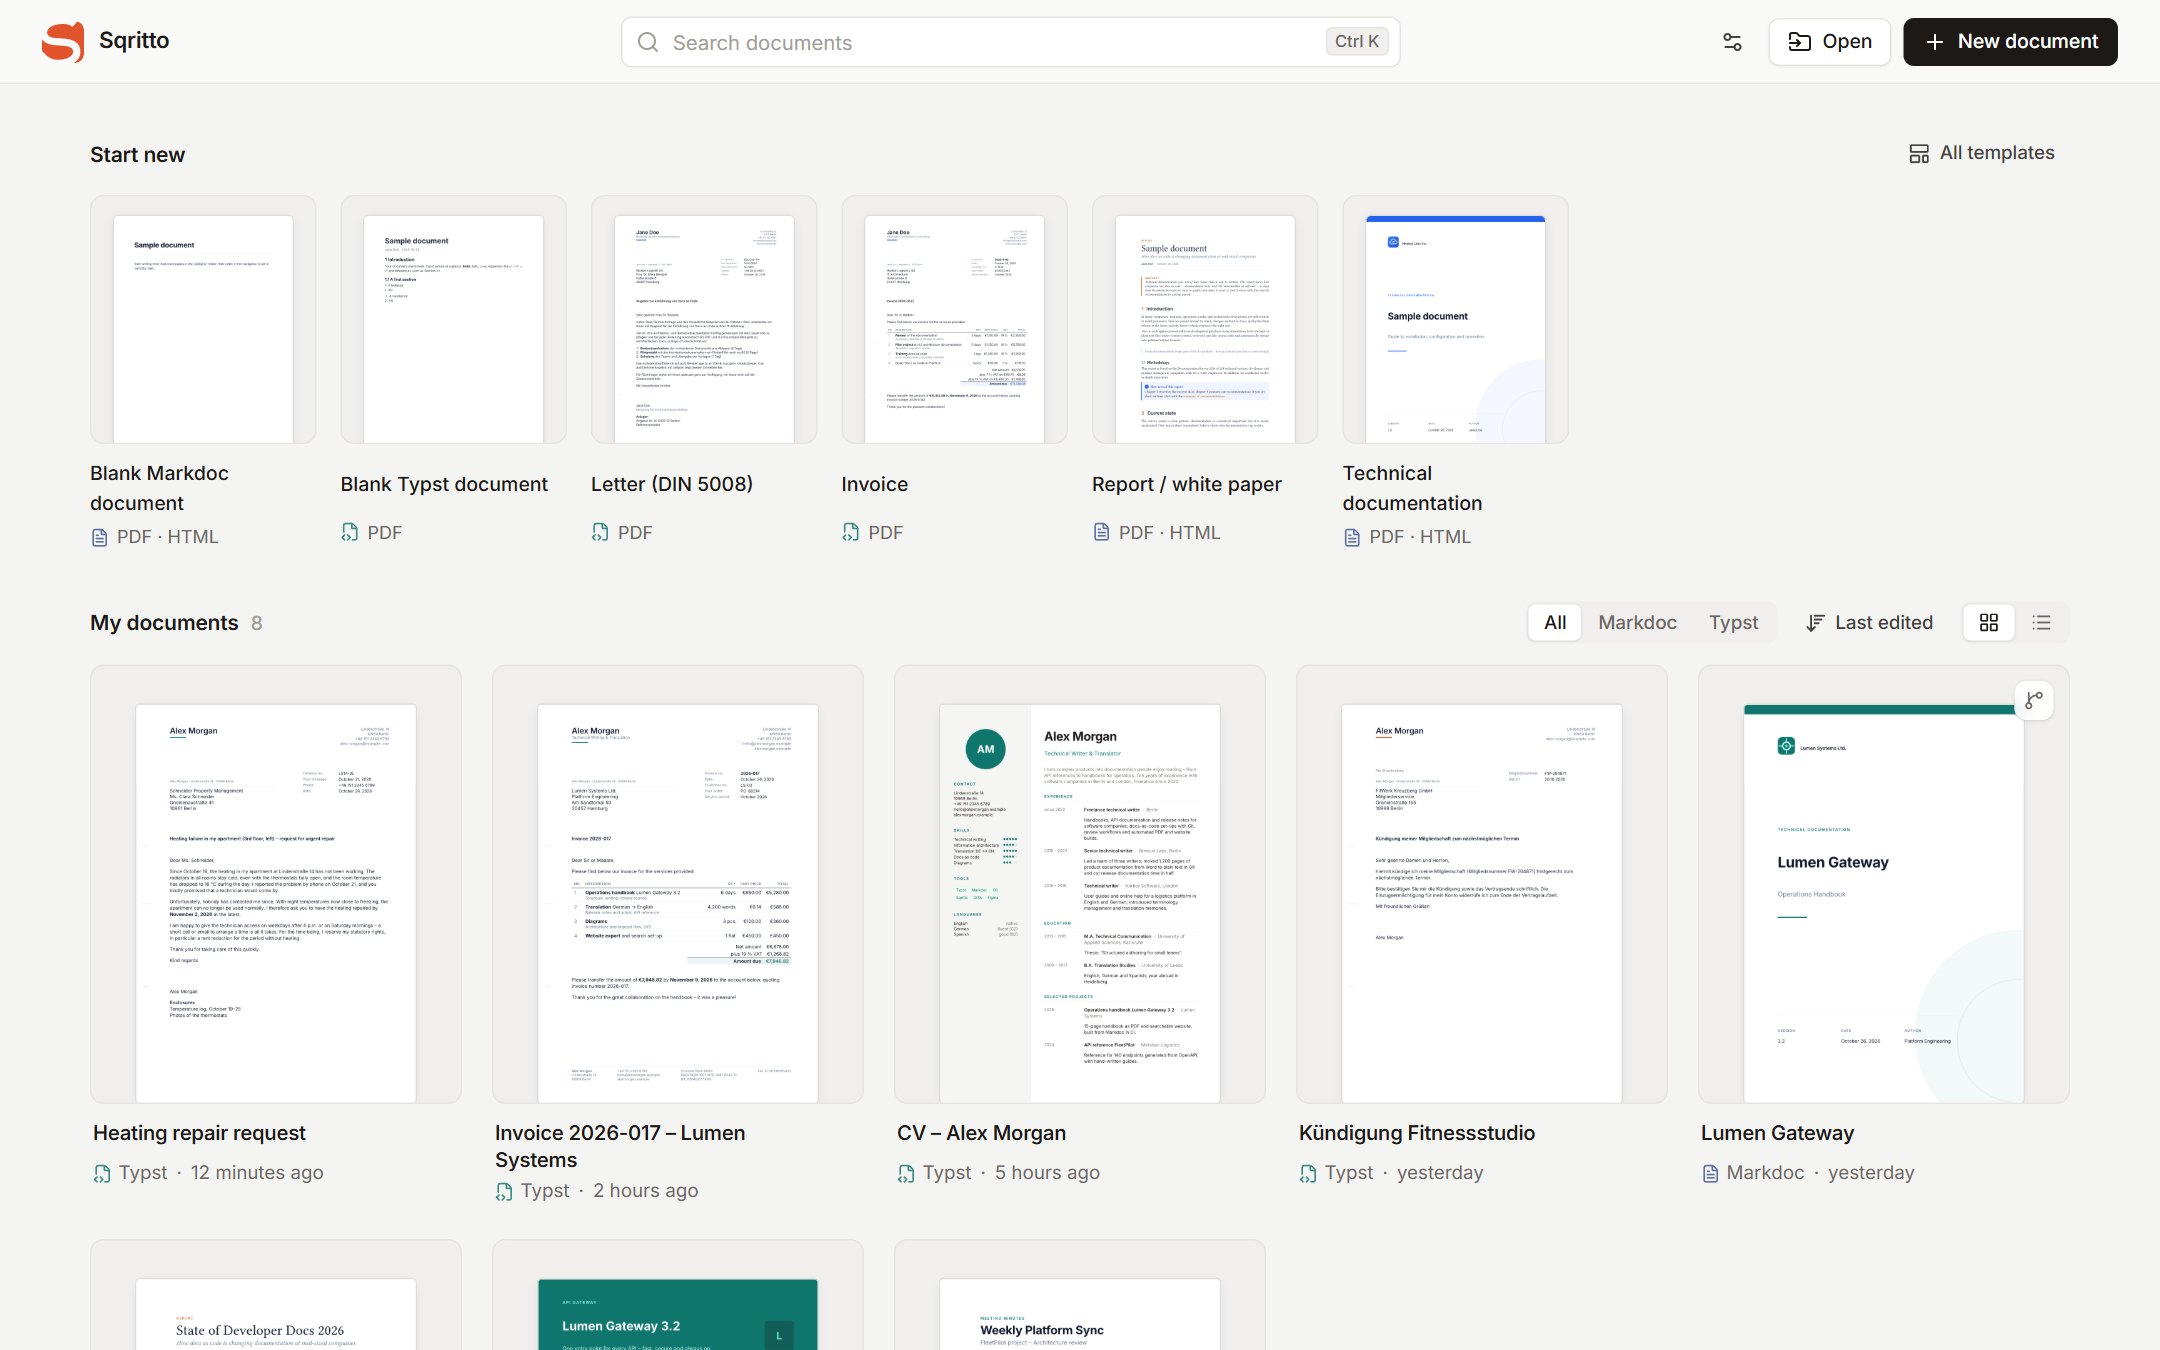The width and height of the screenshot is (2160, 1350).
Task: Click the Typst icon under Invoice 2026-017
Action: 504,1191
